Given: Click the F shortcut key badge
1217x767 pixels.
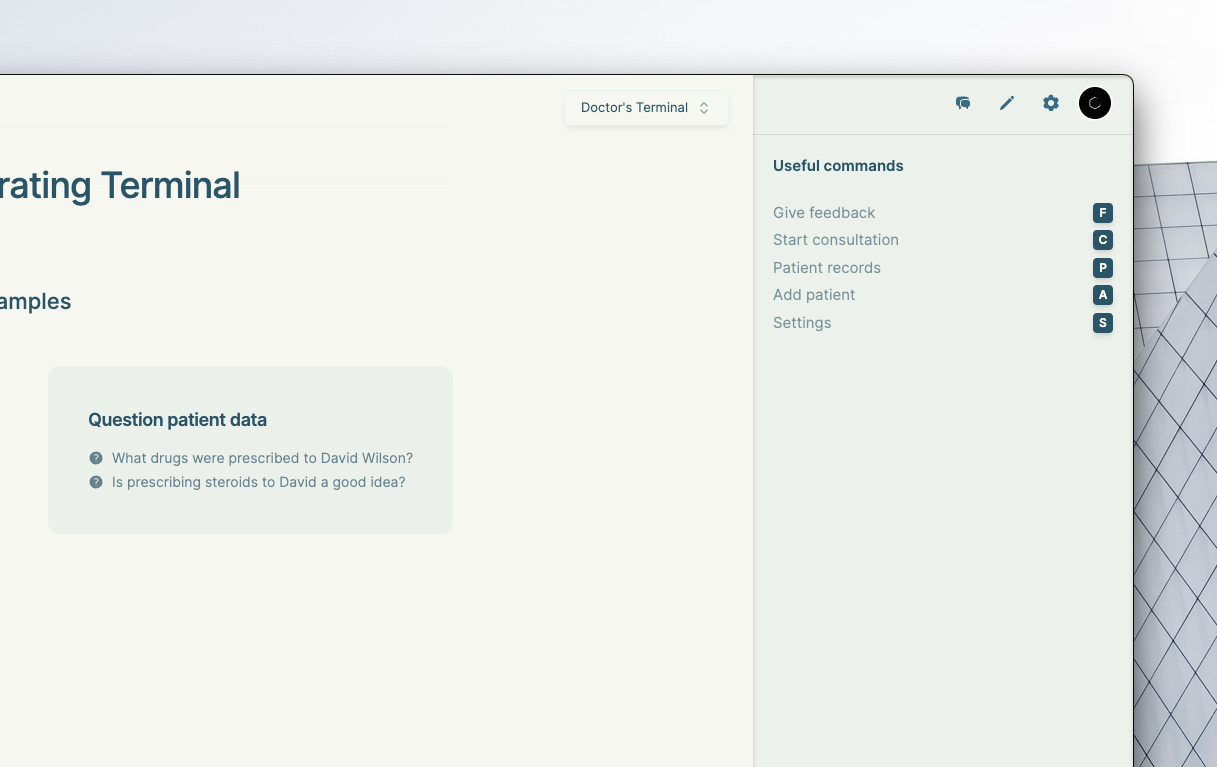Looking at the screenshot, I should (1103, 213).
